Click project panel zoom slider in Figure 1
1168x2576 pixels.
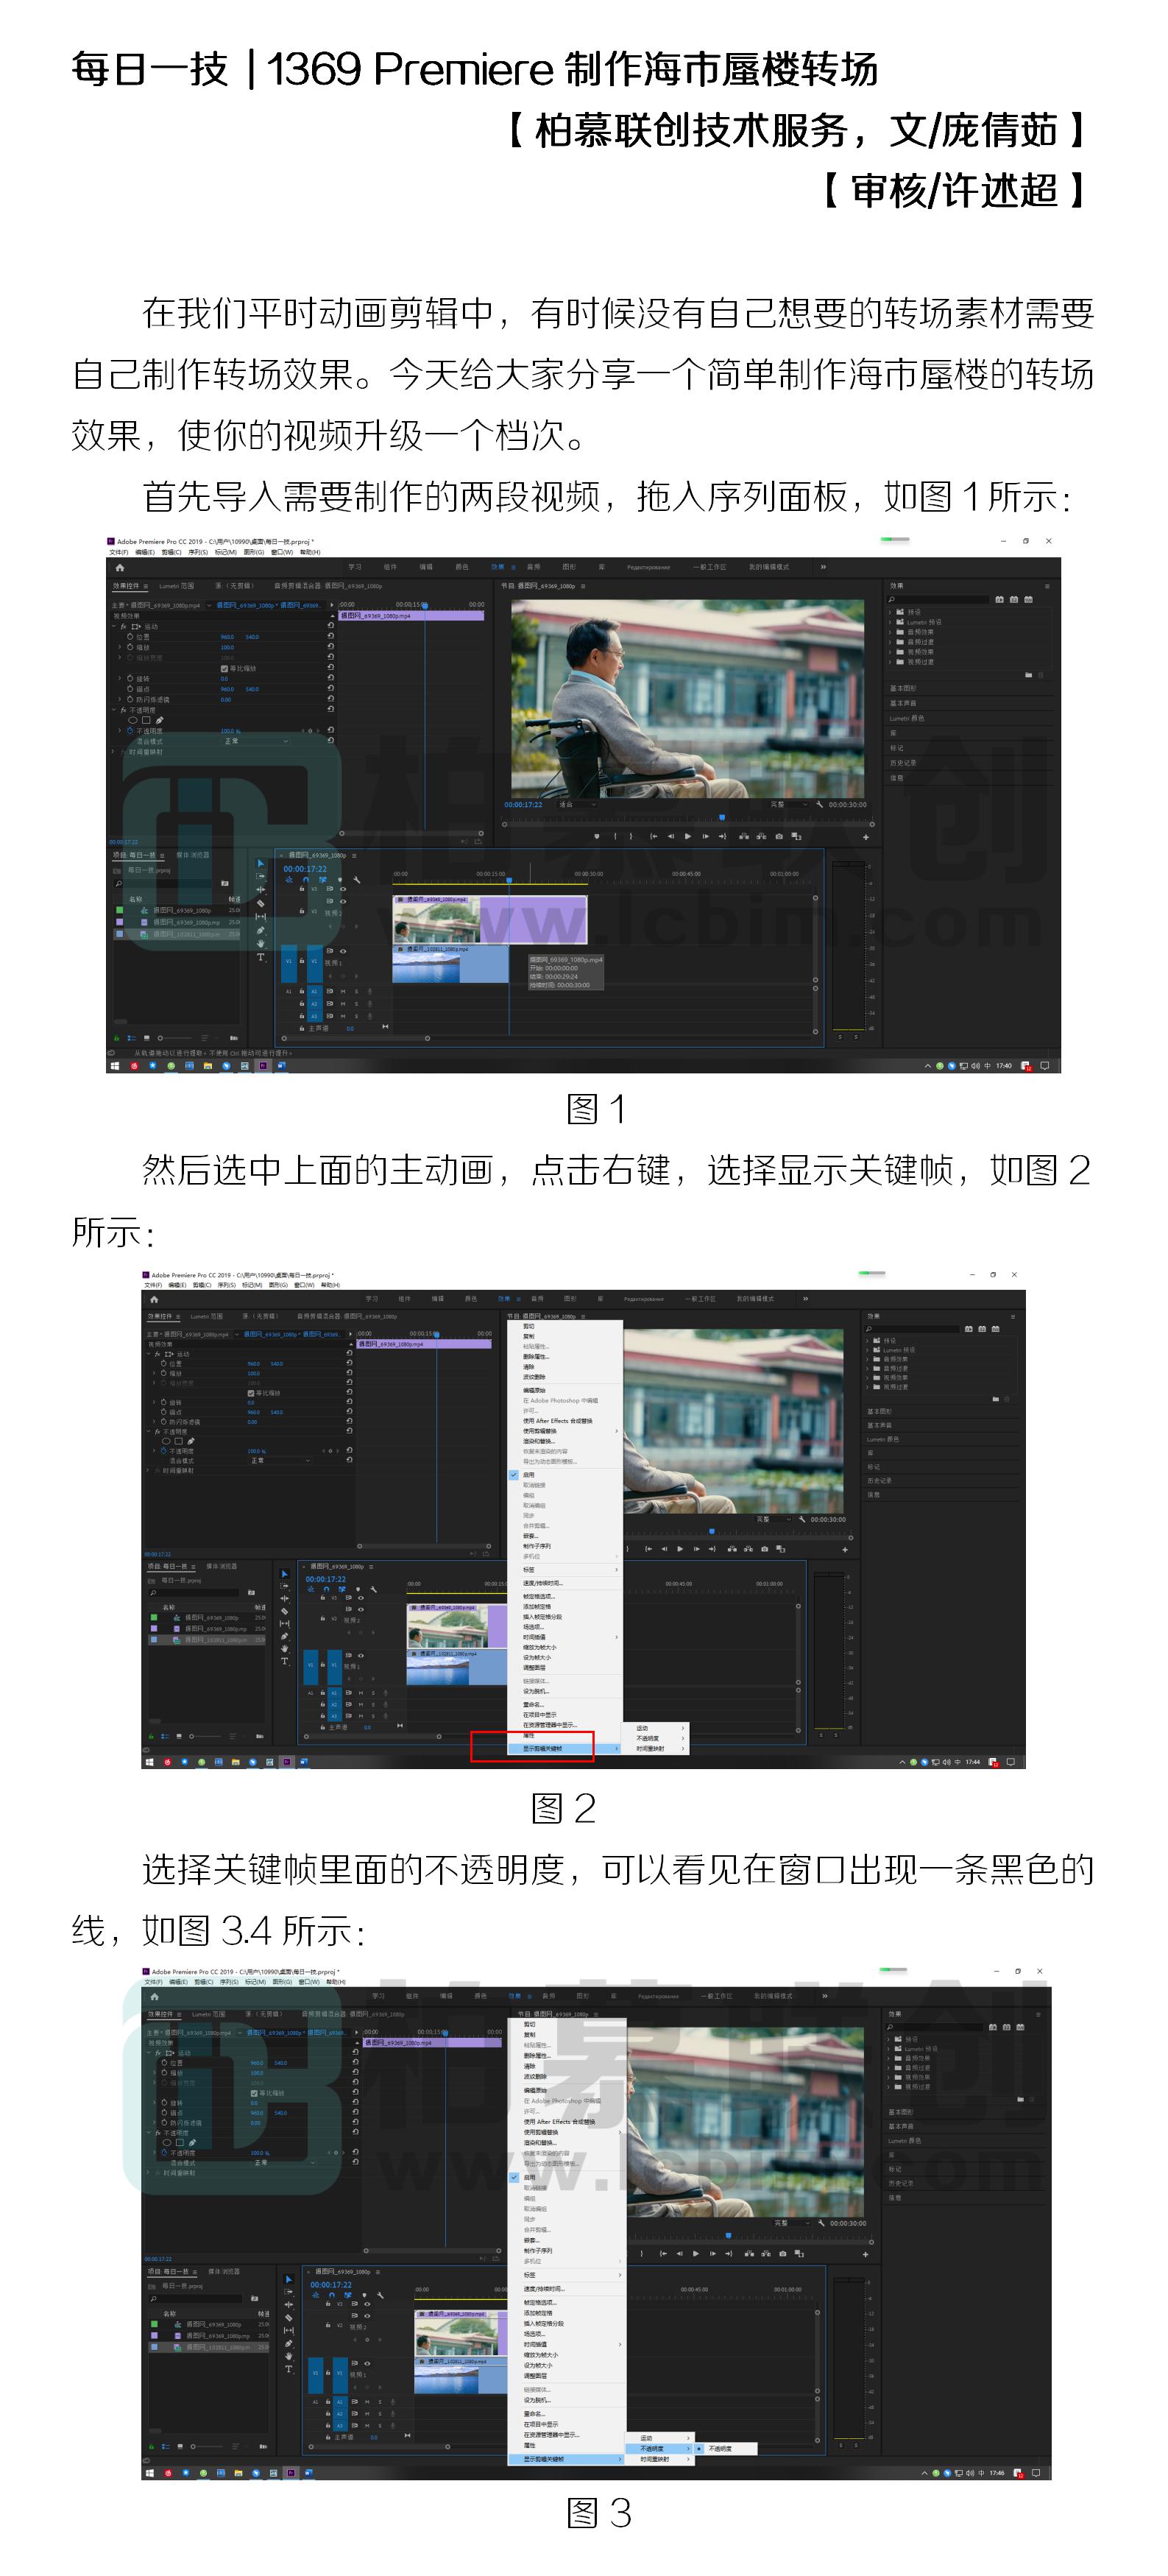(176, 1039)
